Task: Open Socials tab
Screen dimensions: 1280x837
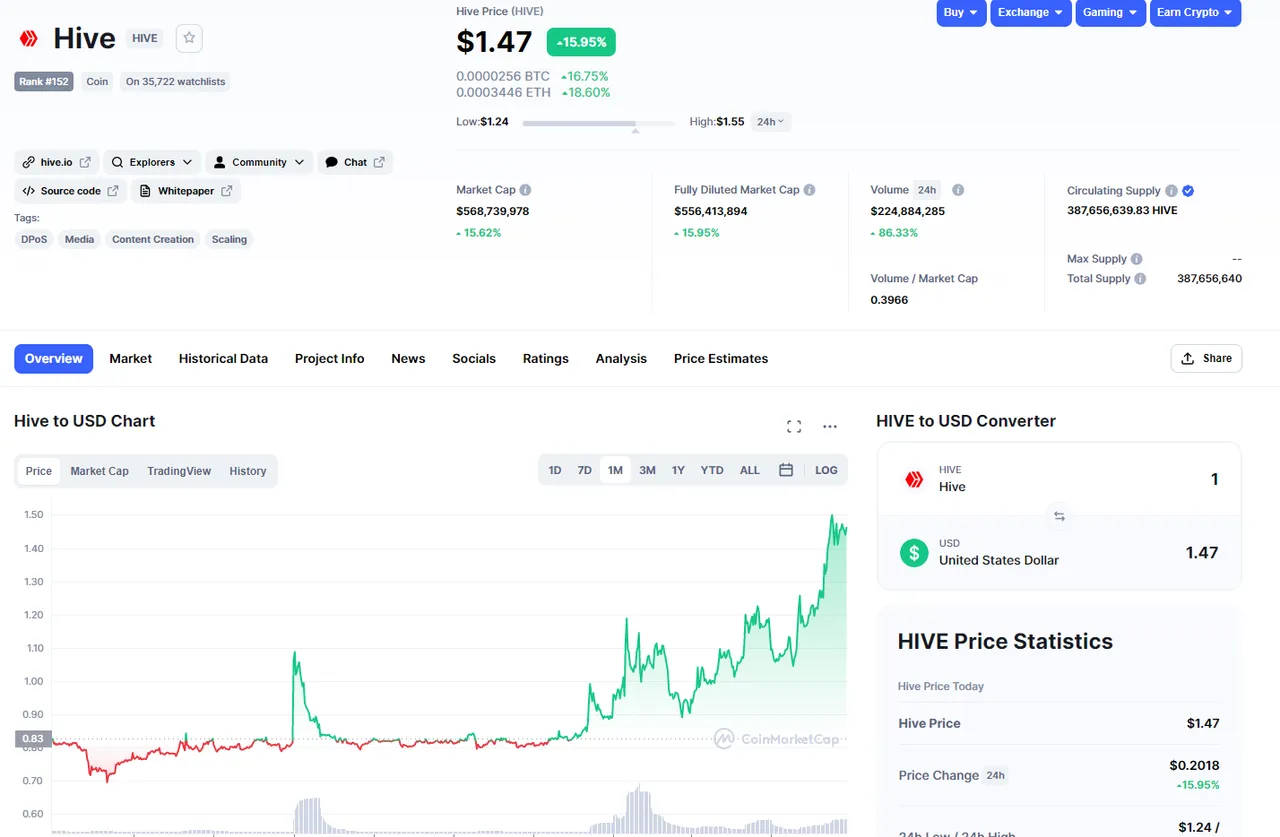Action: pos(474,359)
